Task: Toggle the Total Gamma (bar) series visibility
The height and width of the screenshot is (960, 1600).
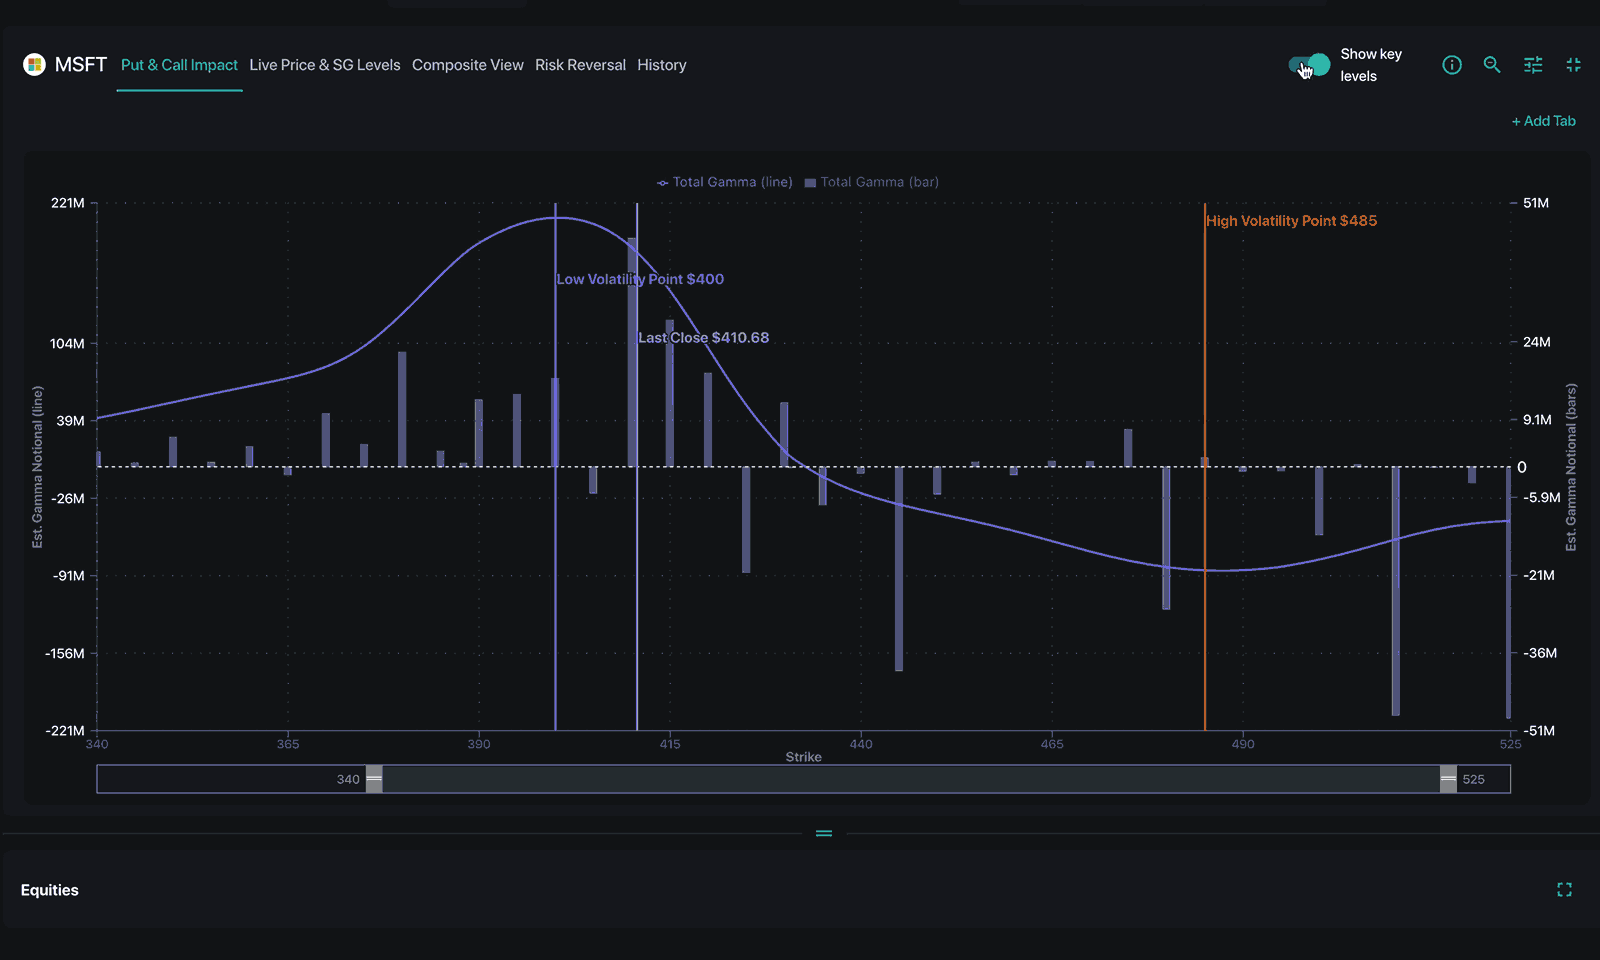Action: tap(878, 182)
